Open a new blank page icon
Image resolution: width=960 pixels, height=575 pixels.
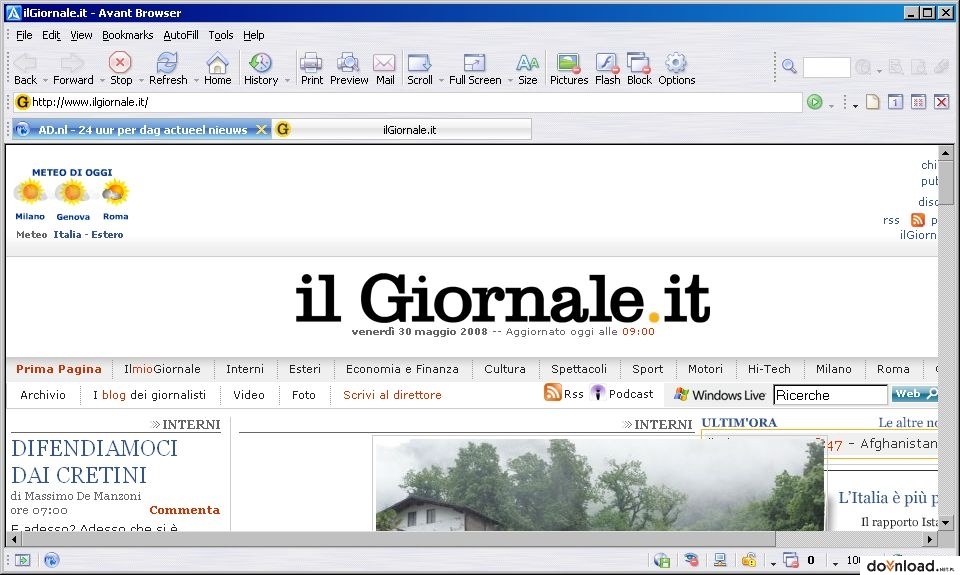click(x=872, y=102)
